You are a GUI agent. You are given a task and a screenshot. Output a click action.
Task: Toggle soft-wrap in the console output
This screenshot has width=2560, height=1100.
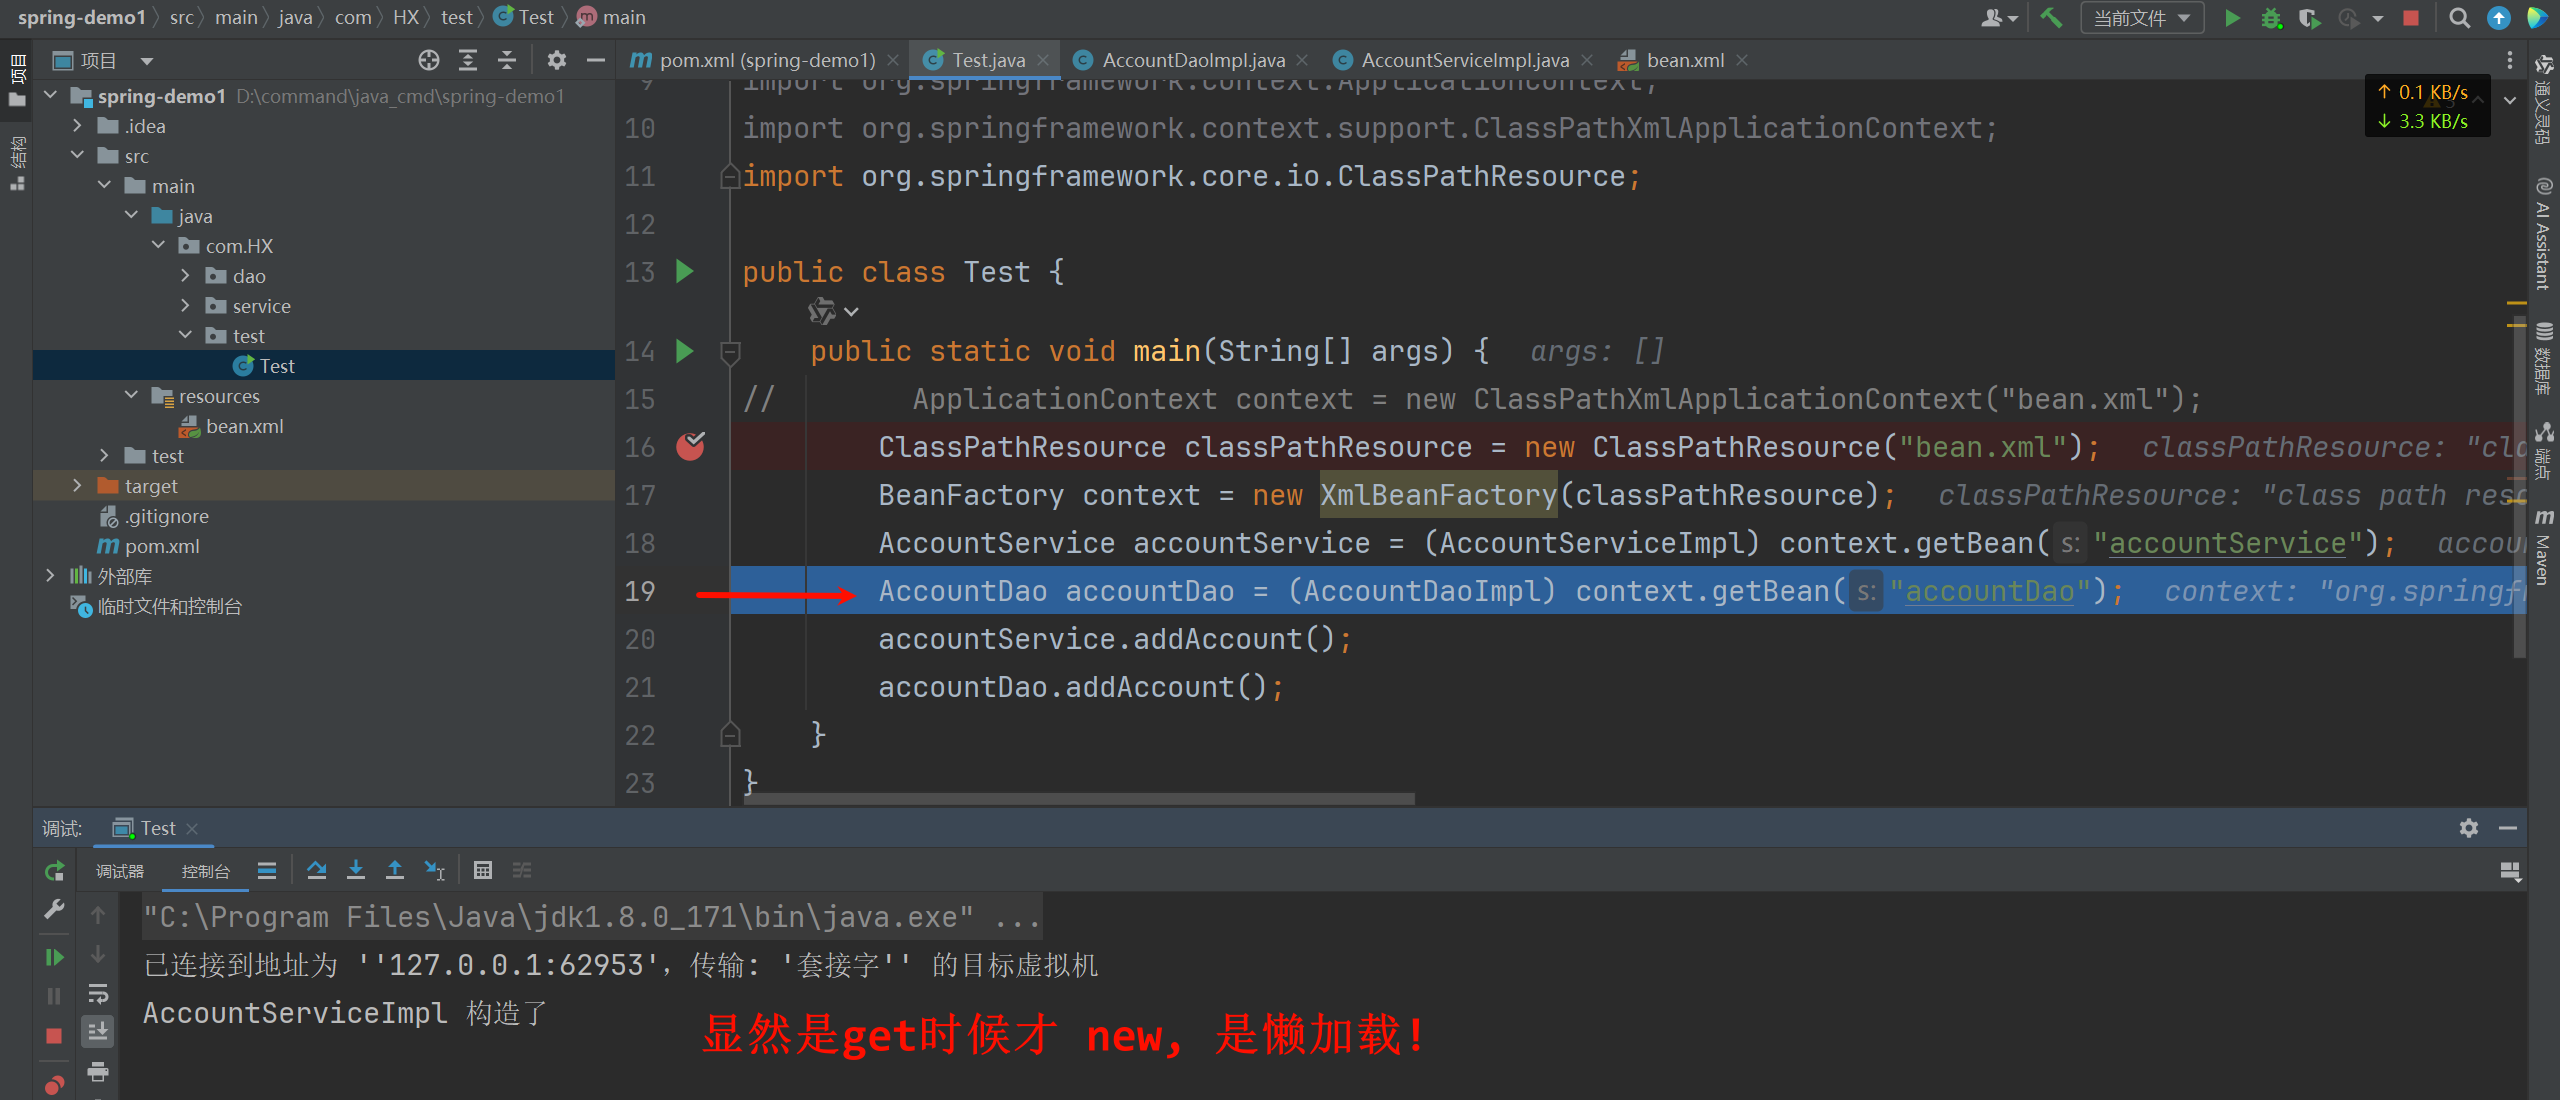[x=98, y=994]
